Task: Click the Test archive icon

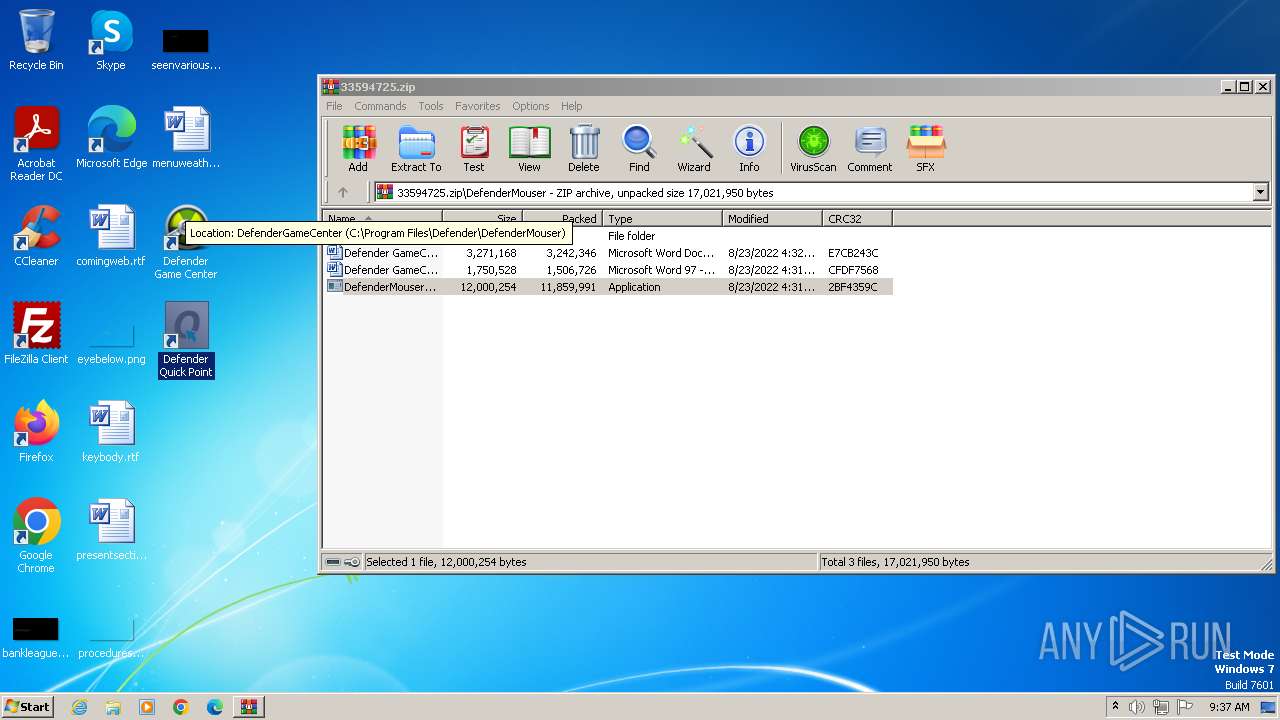Action: point(474,149)
